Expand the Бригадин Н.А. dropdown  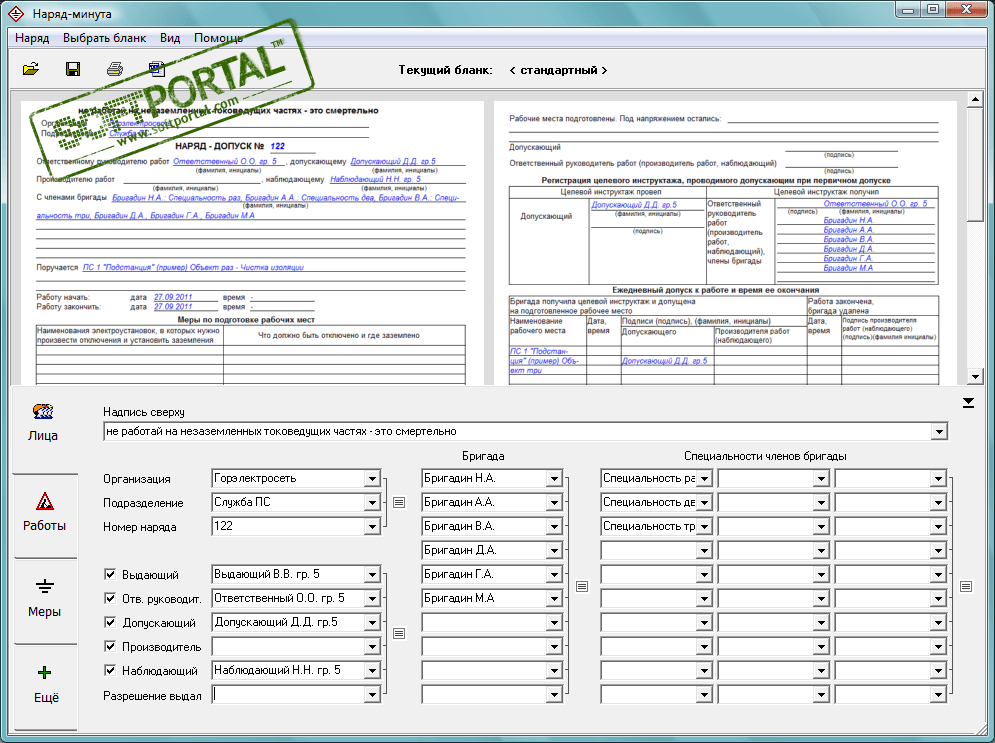[554, 479]
